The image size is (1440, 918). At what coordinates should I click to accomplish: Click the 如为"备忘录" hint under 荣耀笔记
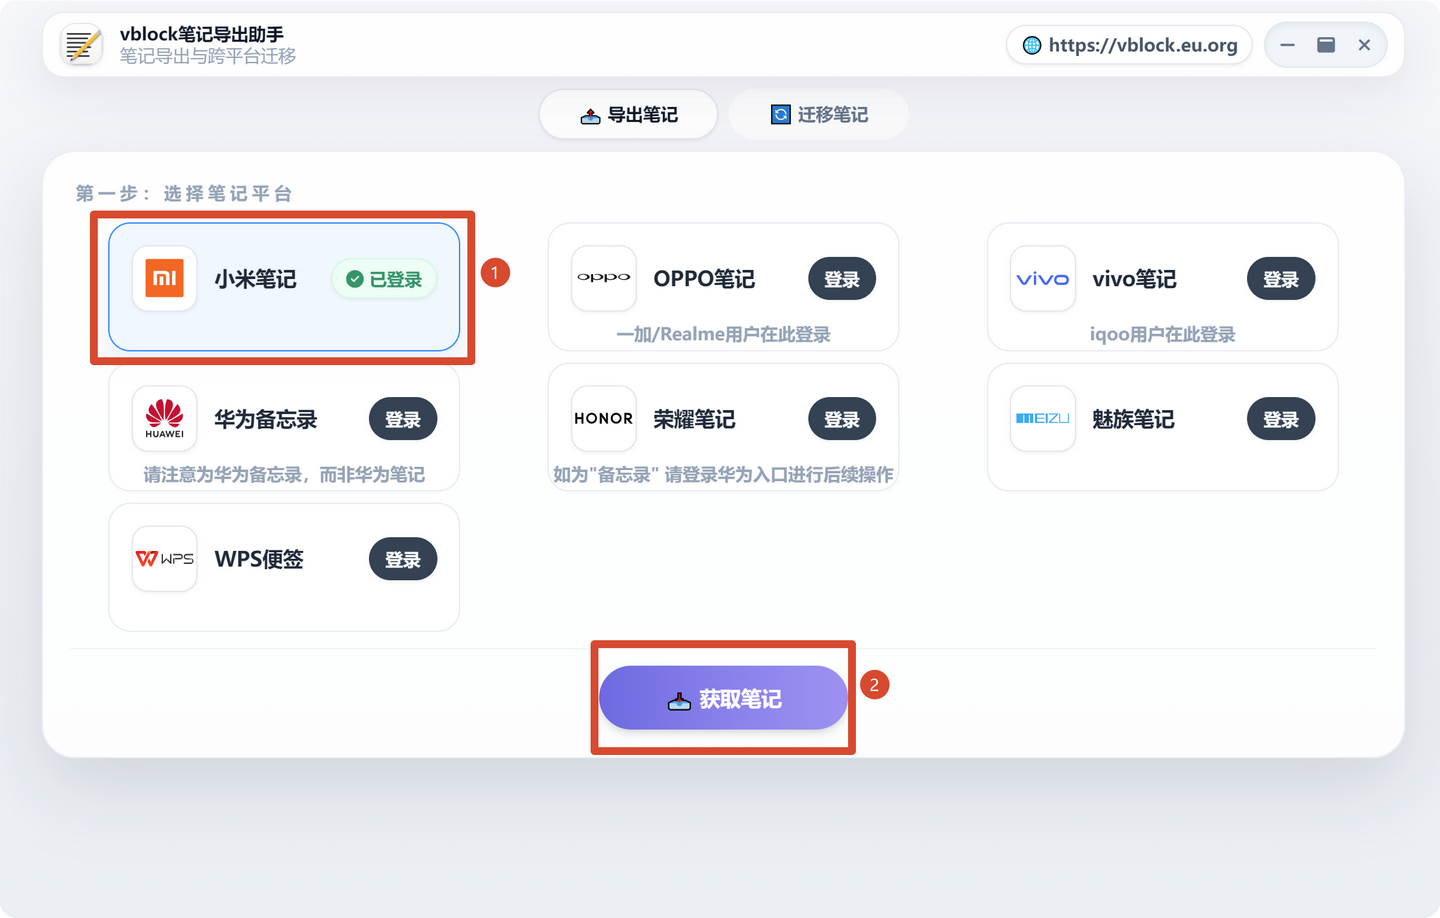pos(723,474)
